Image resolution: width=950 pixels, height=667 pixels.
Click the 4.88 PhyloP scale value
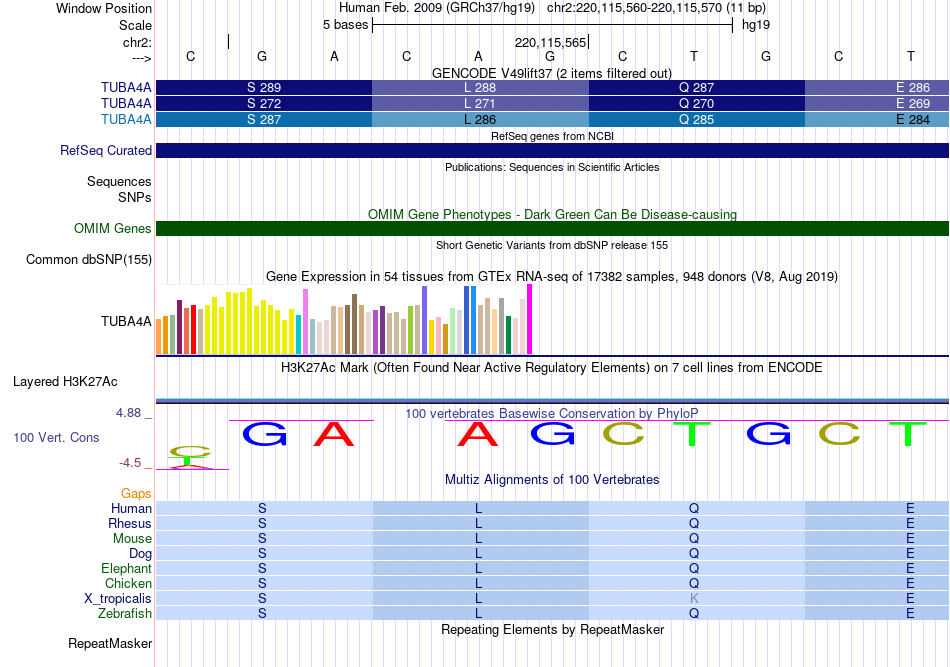tap(128, 413)
